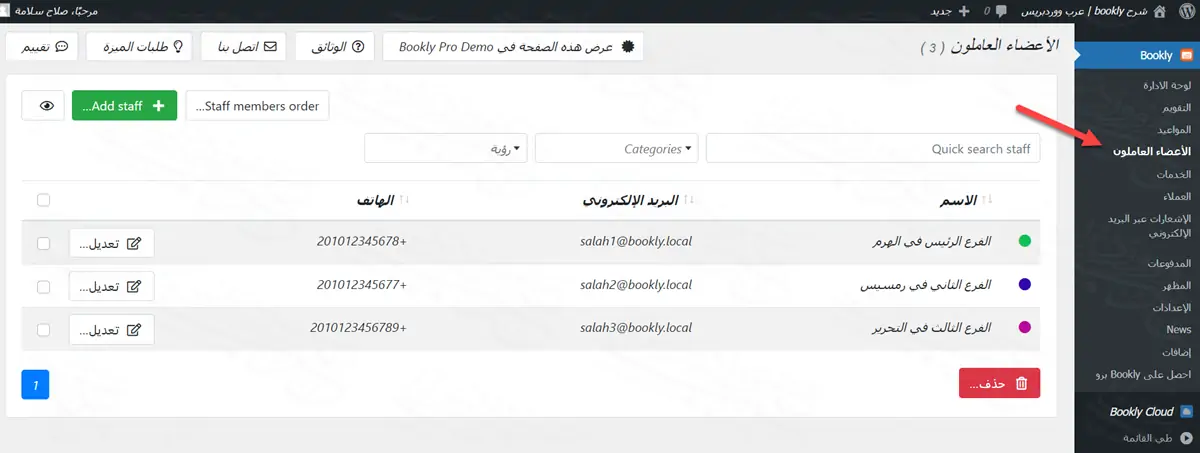1200x453 pixels.
Task: Open the WordPress logo menu
Action: coord(1186,11)
